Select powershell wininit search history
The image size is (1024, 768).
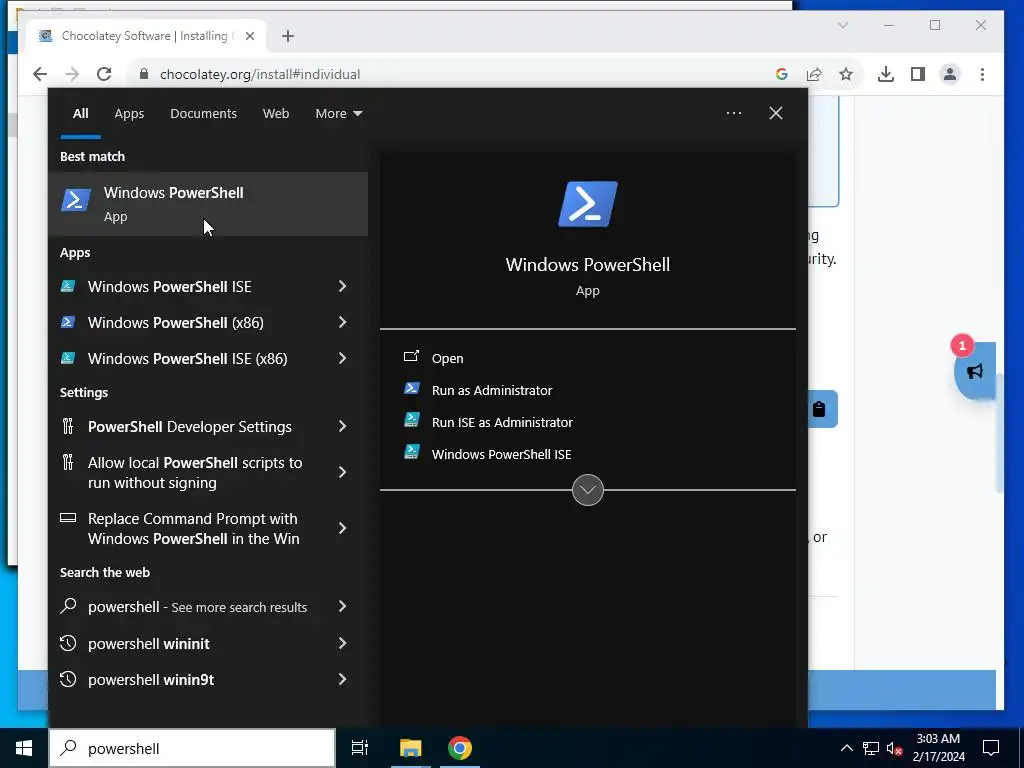[149, 643]
